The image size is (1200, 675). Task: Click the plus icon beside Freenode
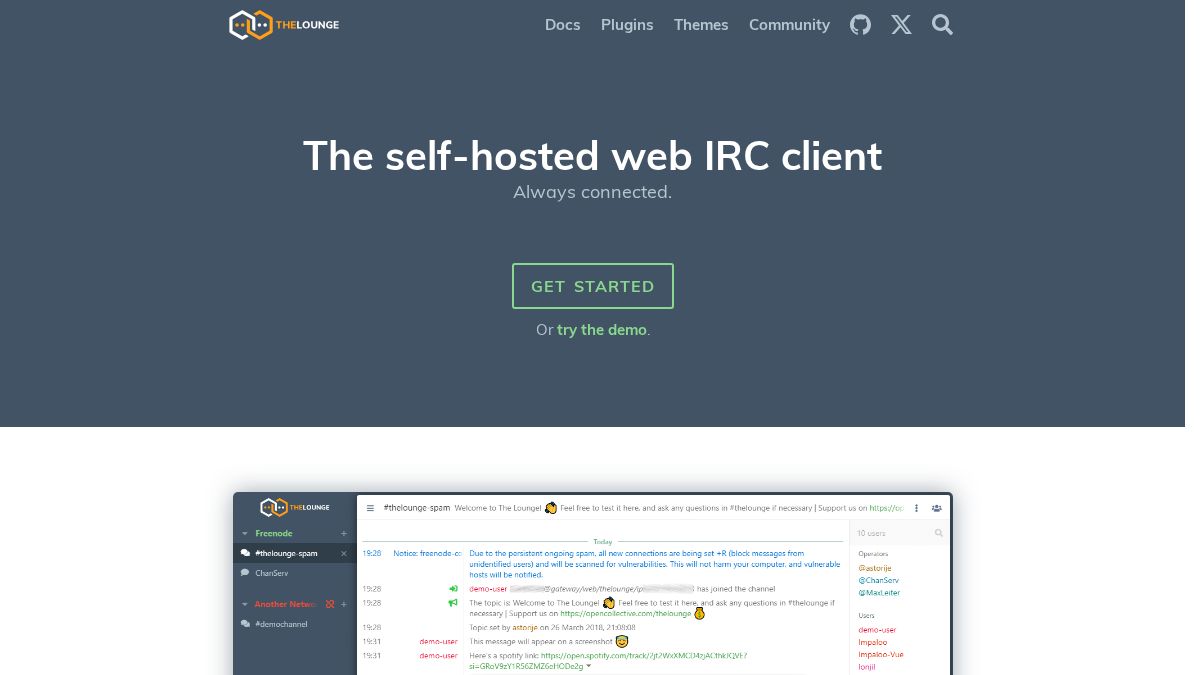(x=344, y=534)
